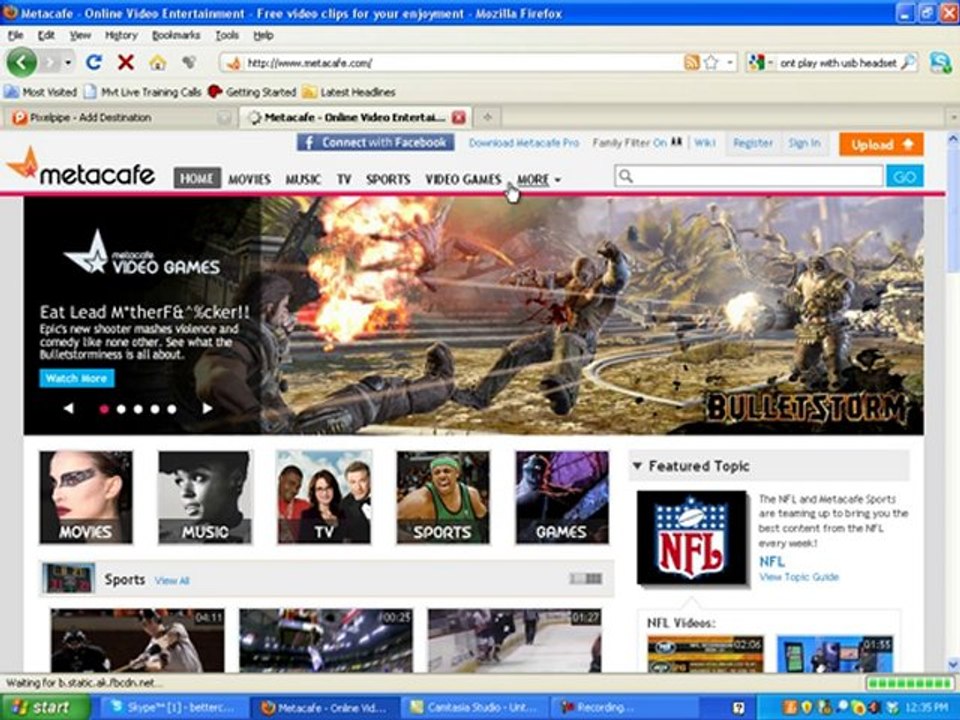Toggle the Sports section layout view switch
This screenshot has height=720, width=960.
click(586, 579)
